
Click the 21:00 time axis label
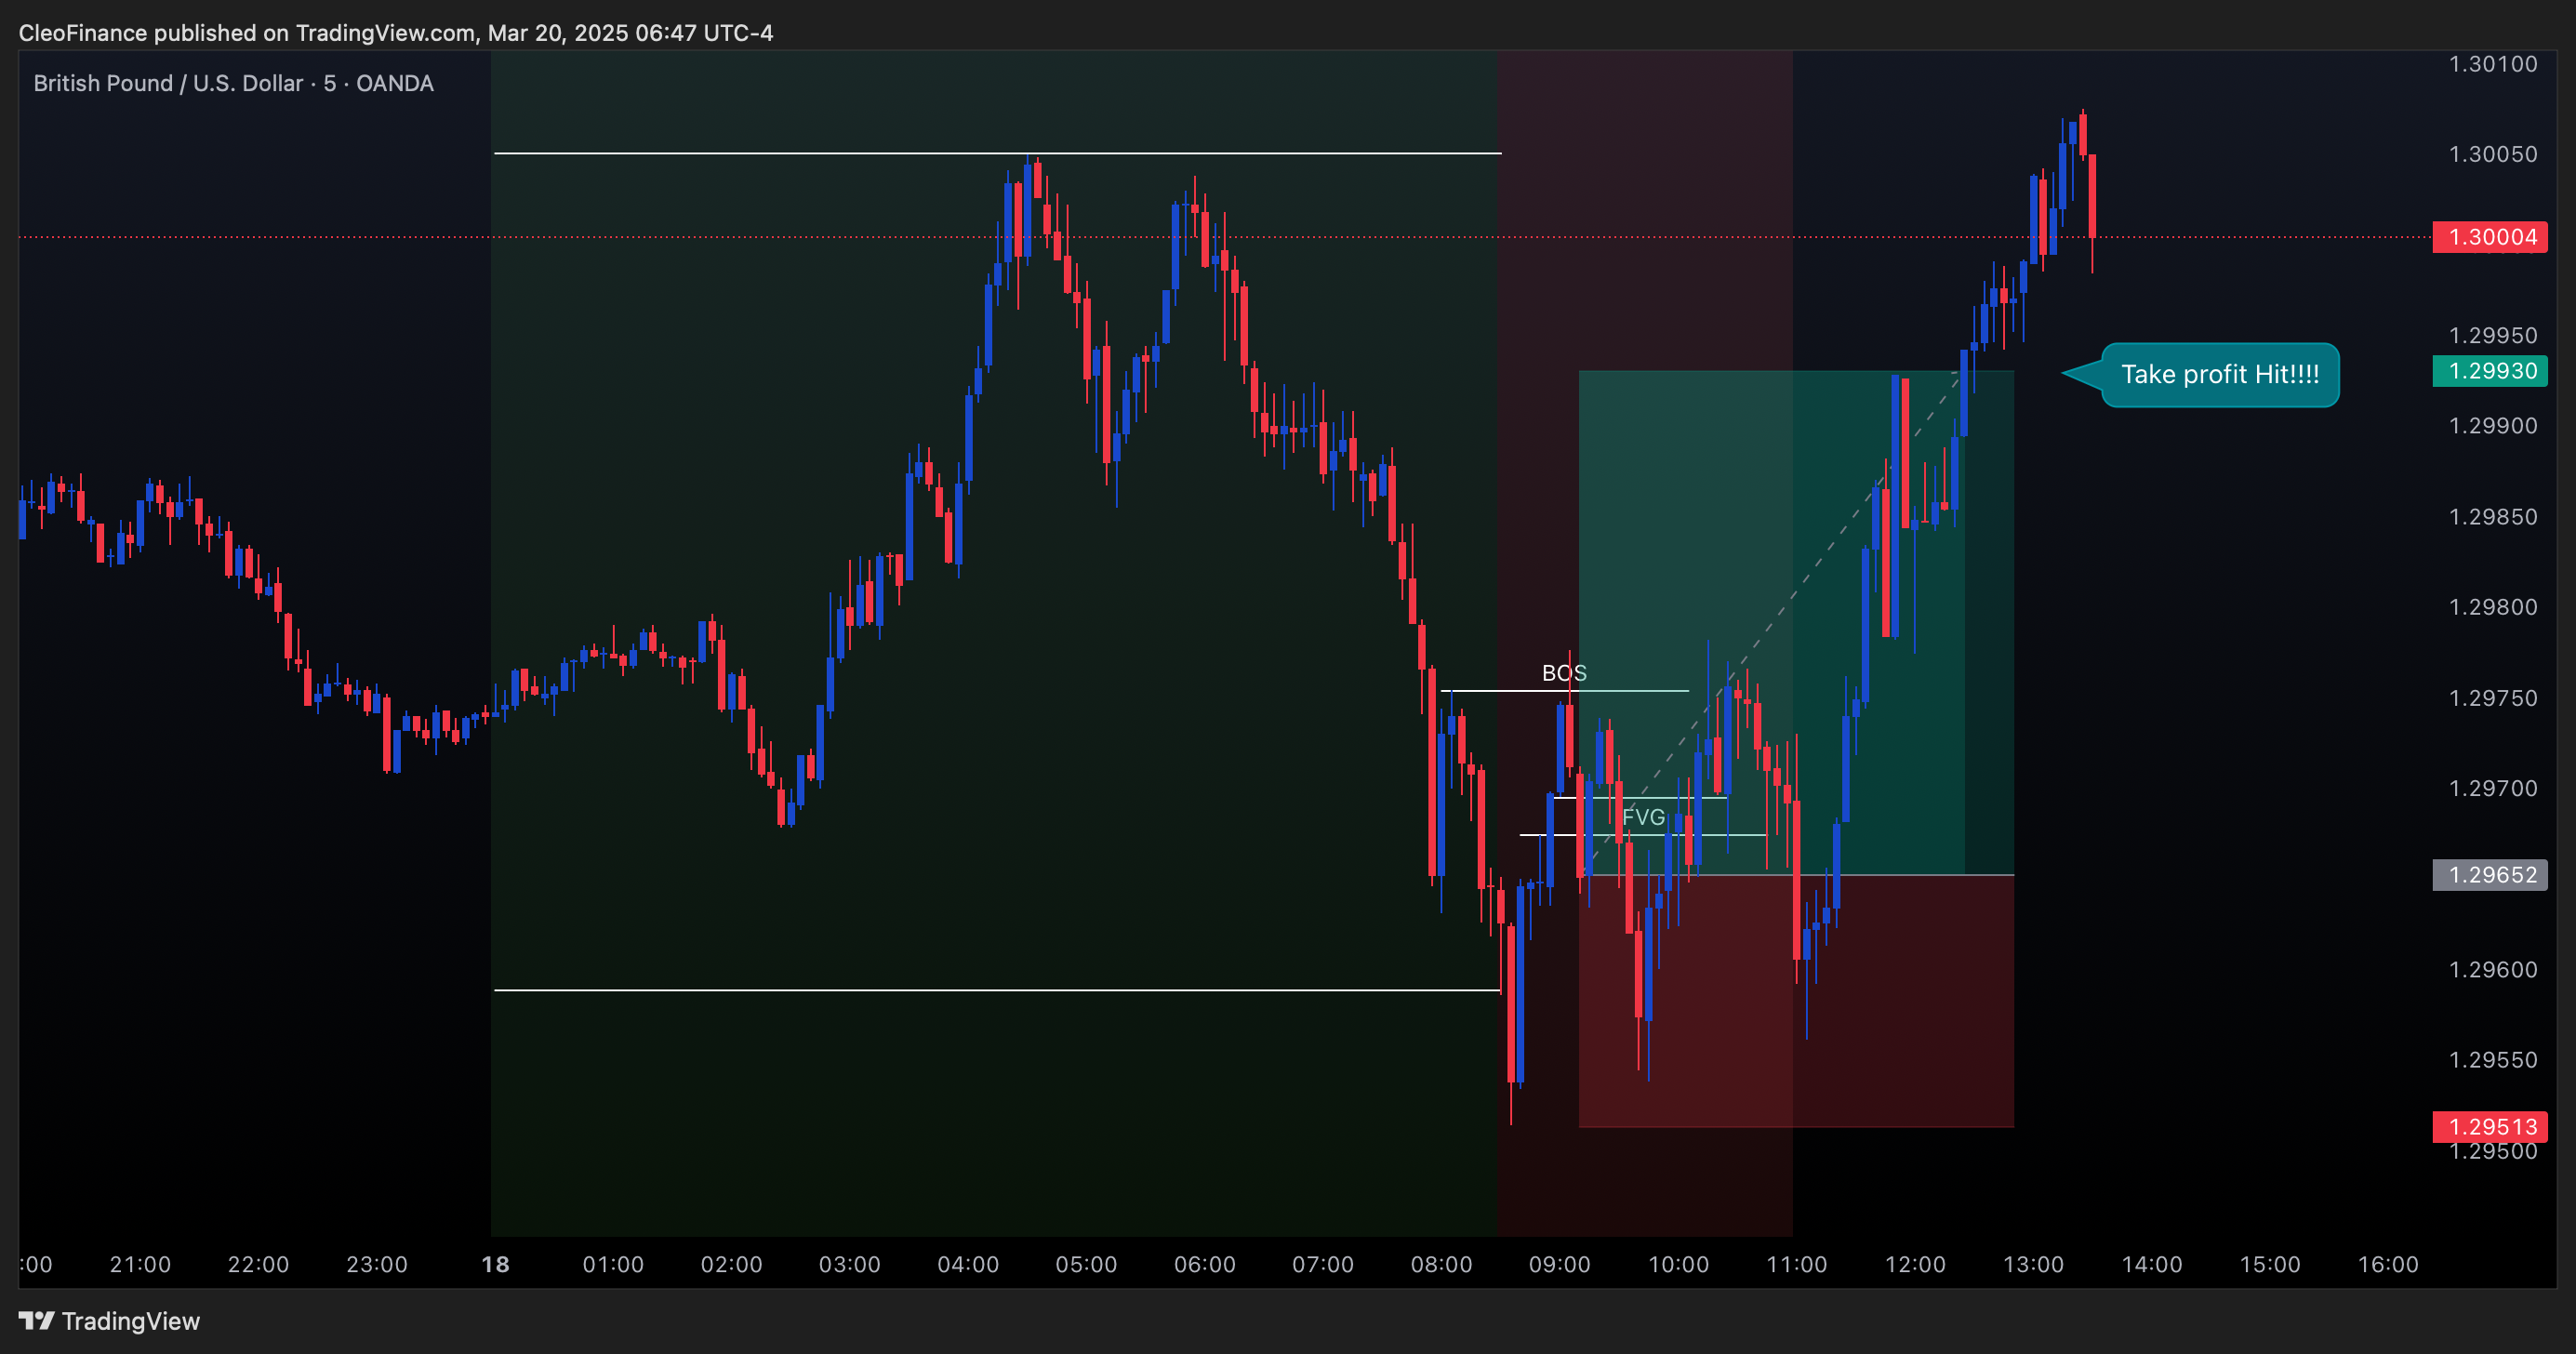coord(140,1264)
